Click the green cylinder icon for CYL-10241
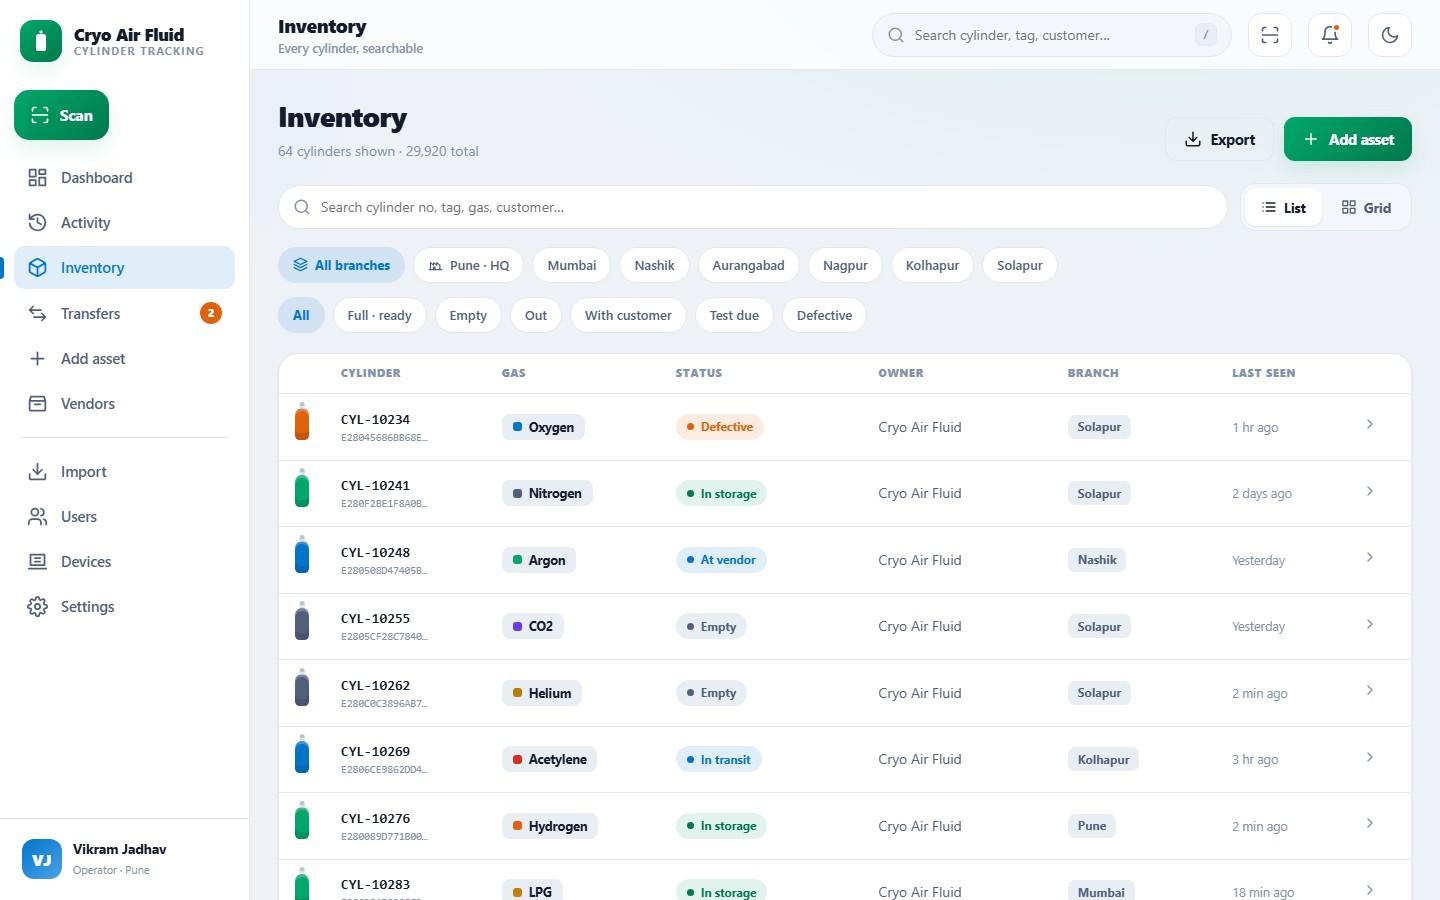Image resolution: width=1440 pixels, height=900 pixels. tap(302, 489)
